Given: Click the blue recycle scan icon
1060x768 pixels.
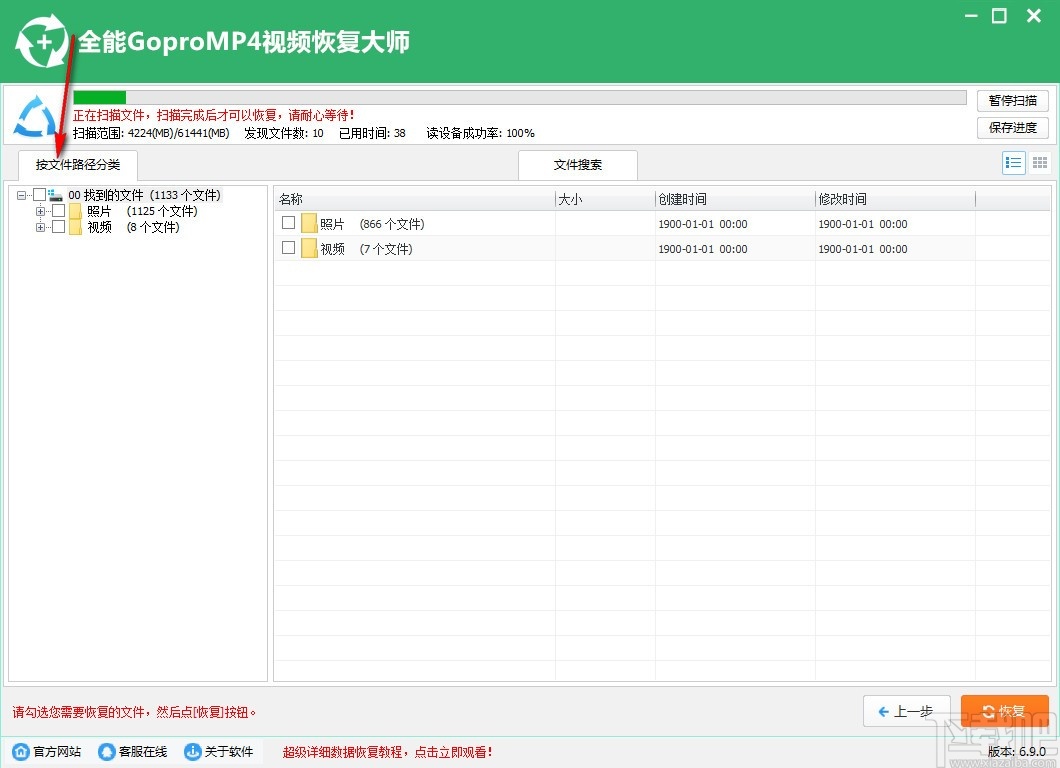Looking at the screenshot, I should point(36,116).
